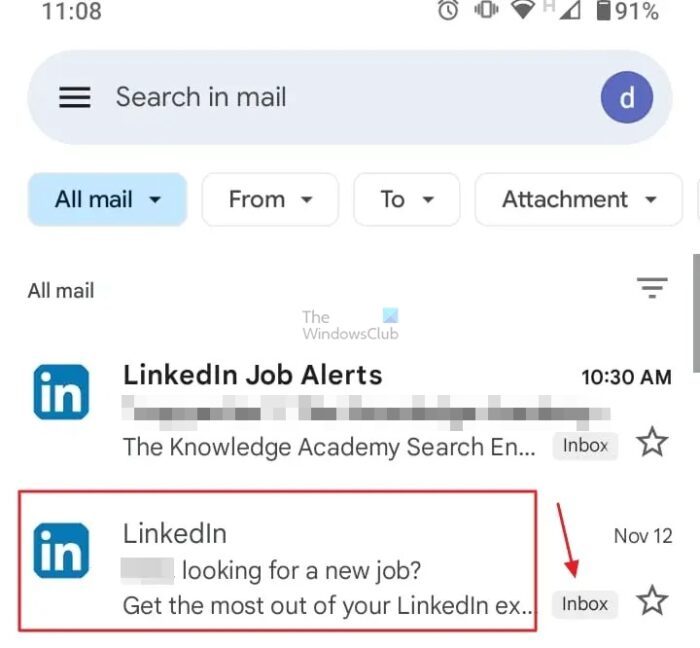
Task: Star the LinkedIn Job Alerts email
Action: pos(652,442)
